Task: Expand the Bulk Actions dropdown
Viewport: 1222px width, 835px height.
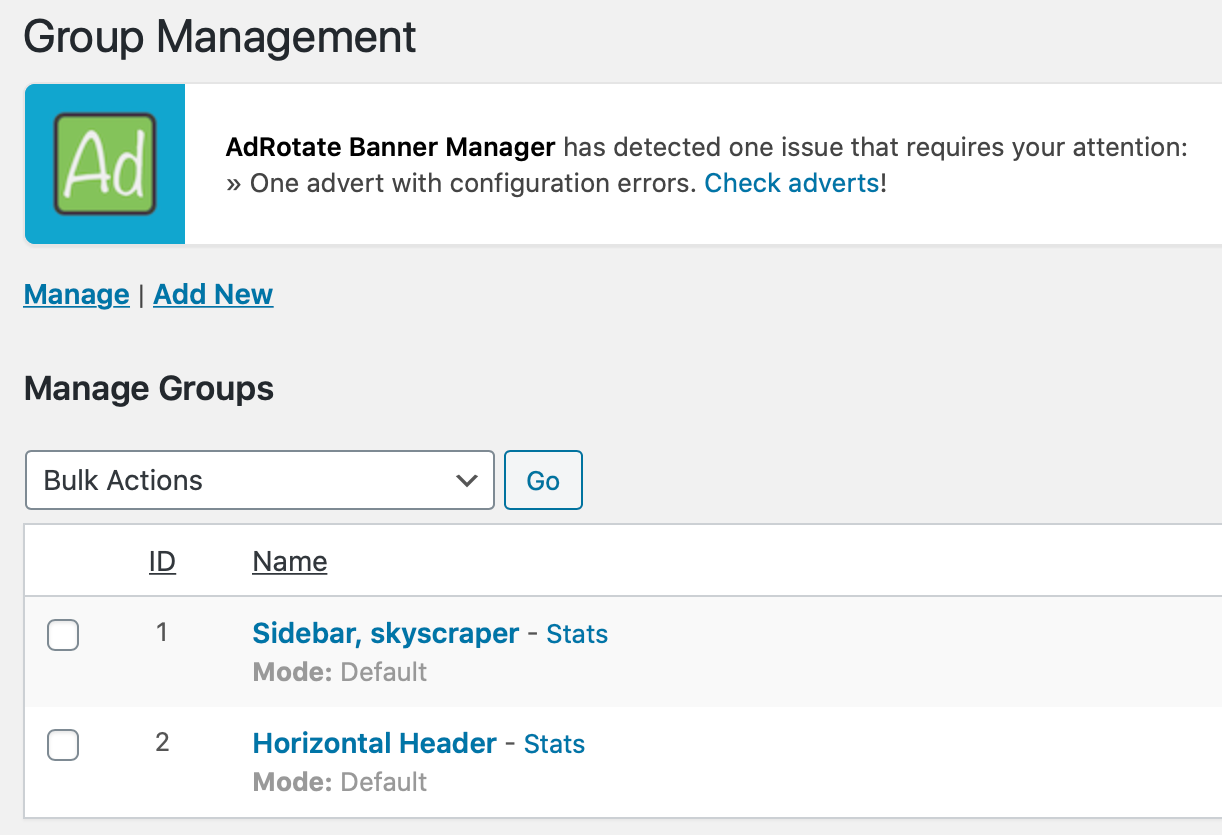Action: click(259, 480)
